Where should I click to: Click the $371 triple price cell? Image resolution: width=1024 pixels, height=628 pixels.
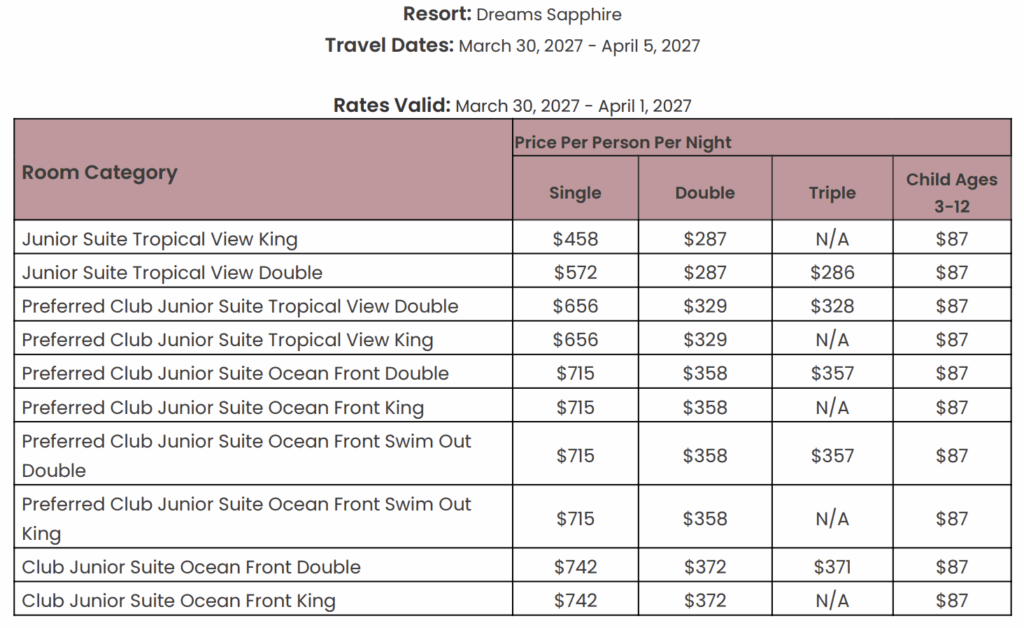click(x=832, y=567)
